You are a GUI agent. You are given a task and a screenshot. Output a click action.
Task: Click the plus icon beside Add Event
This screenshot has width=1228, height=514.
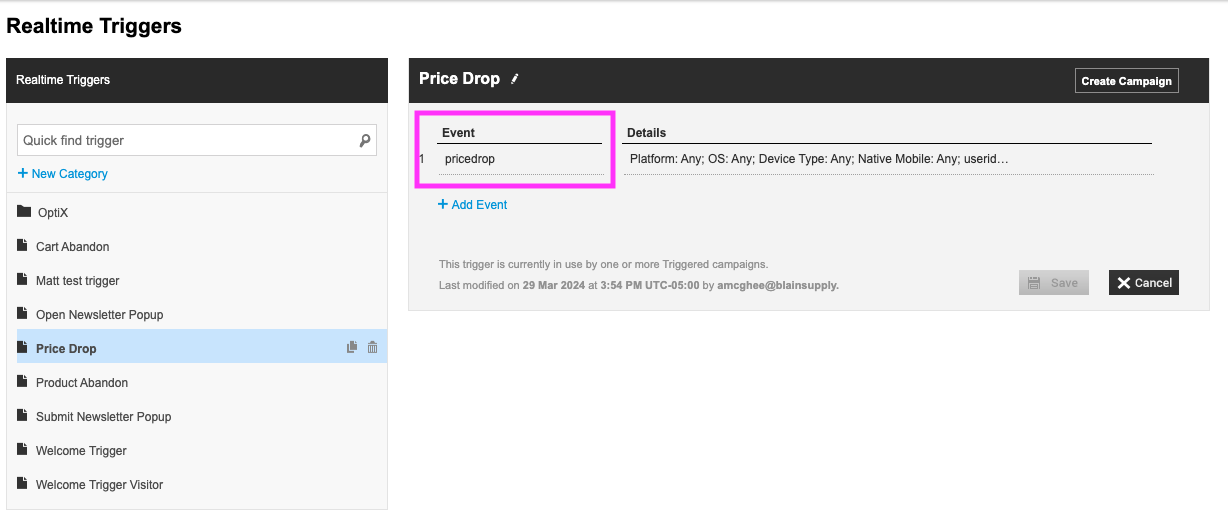click(x=443, y=205)
